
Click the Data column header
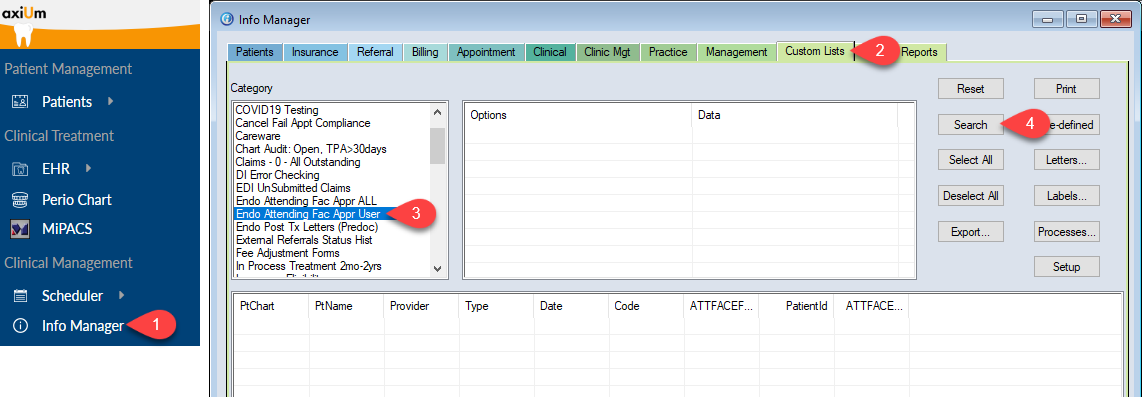[x=795, y=115]
